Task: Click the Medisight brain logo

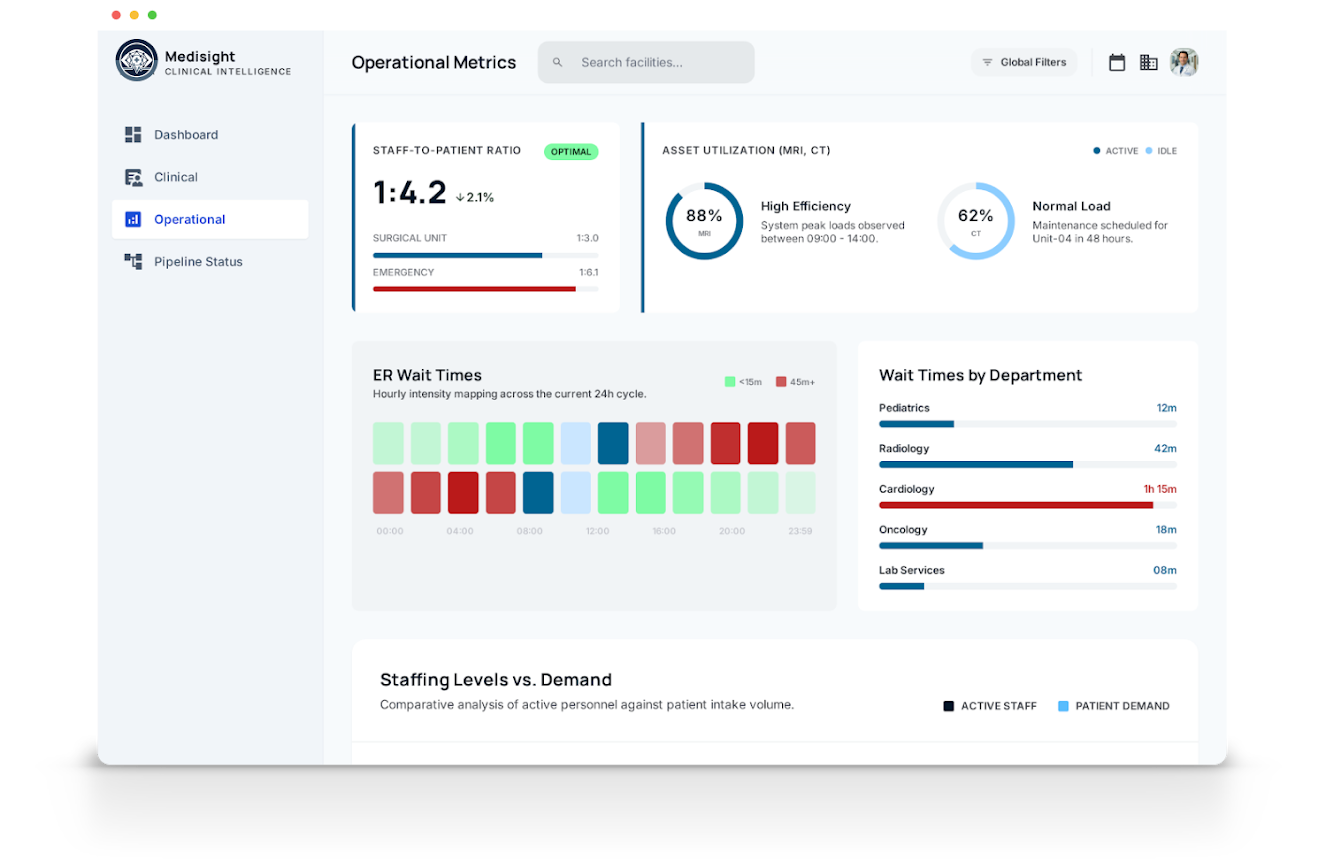Action: [136, 61]
